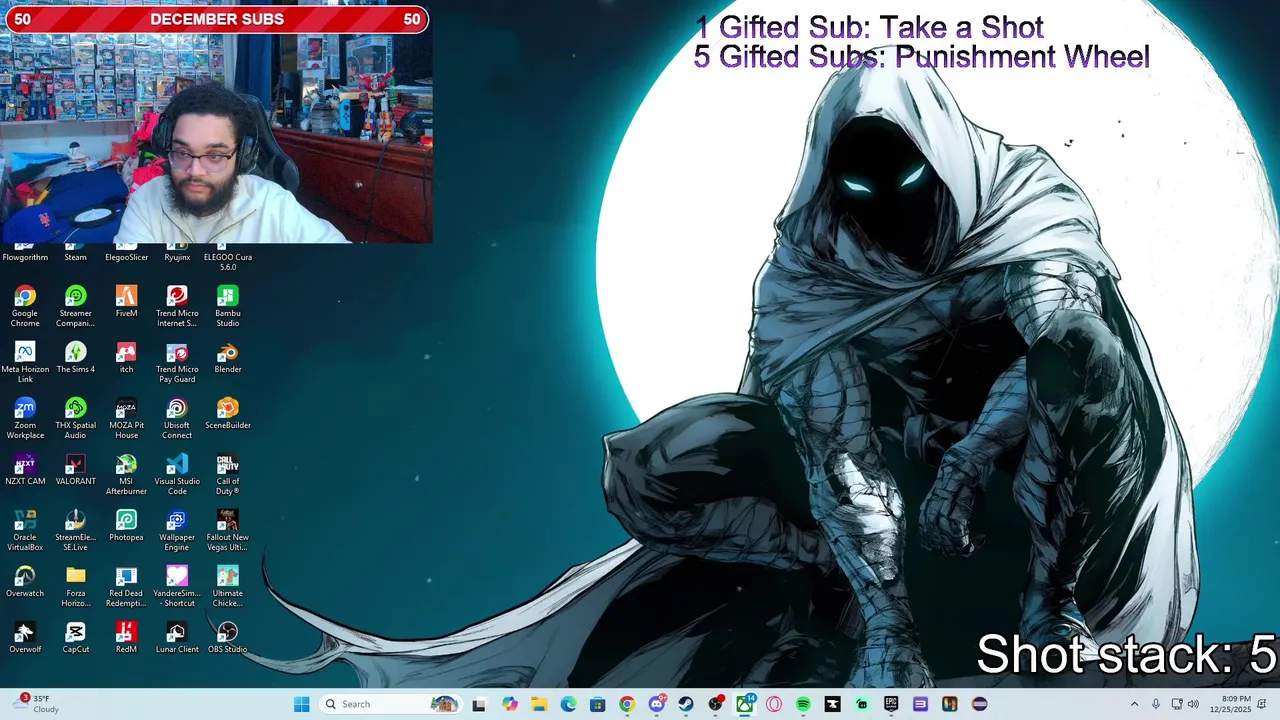1280x720 pixels.
Task: Select the StreamElements SE.Live desktop icon
Action: (75, 530)
